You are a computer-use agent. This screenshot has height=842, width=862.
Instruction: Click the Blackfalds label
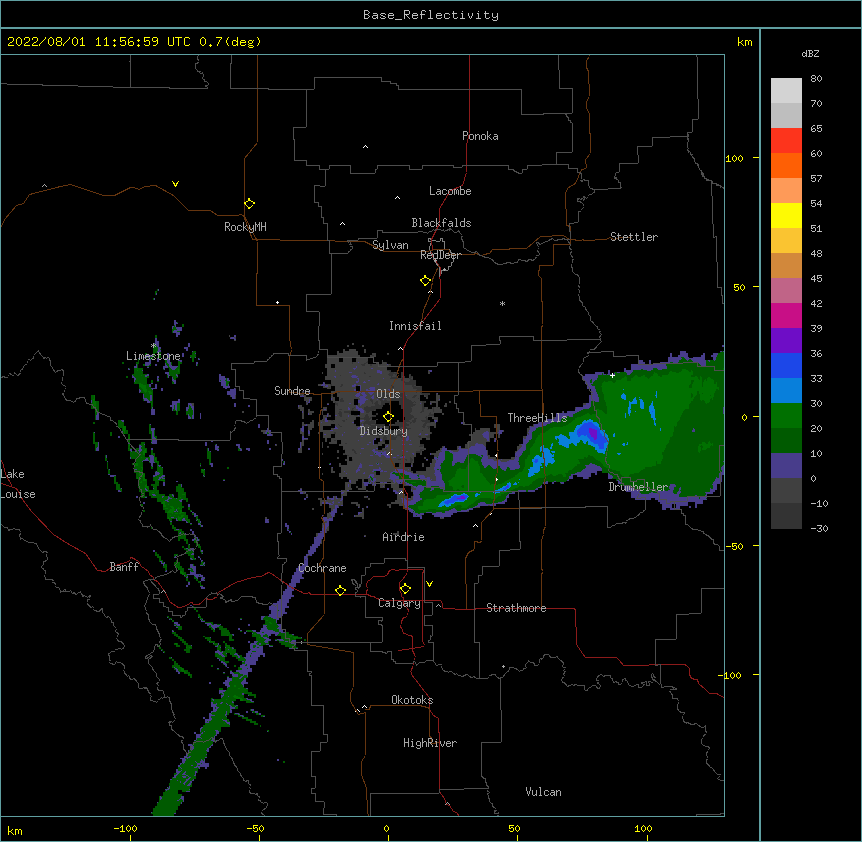[441, 223]
